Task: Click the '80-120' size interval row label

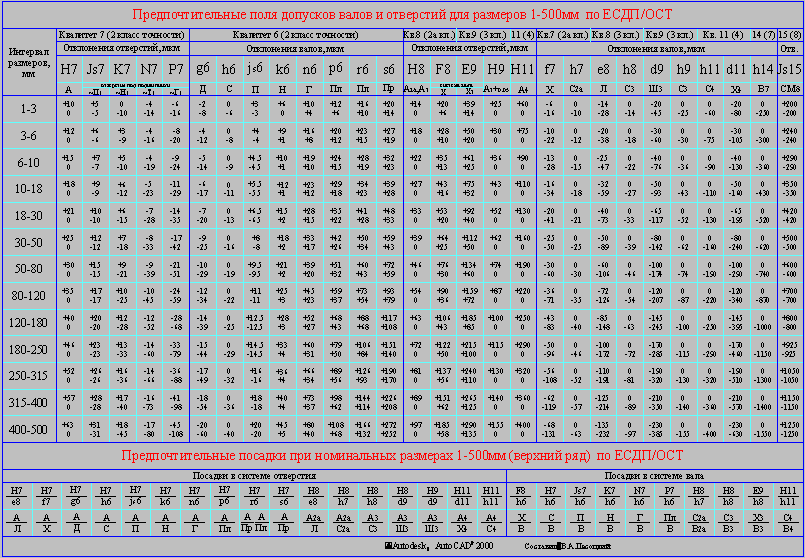Action: (29, 296)
